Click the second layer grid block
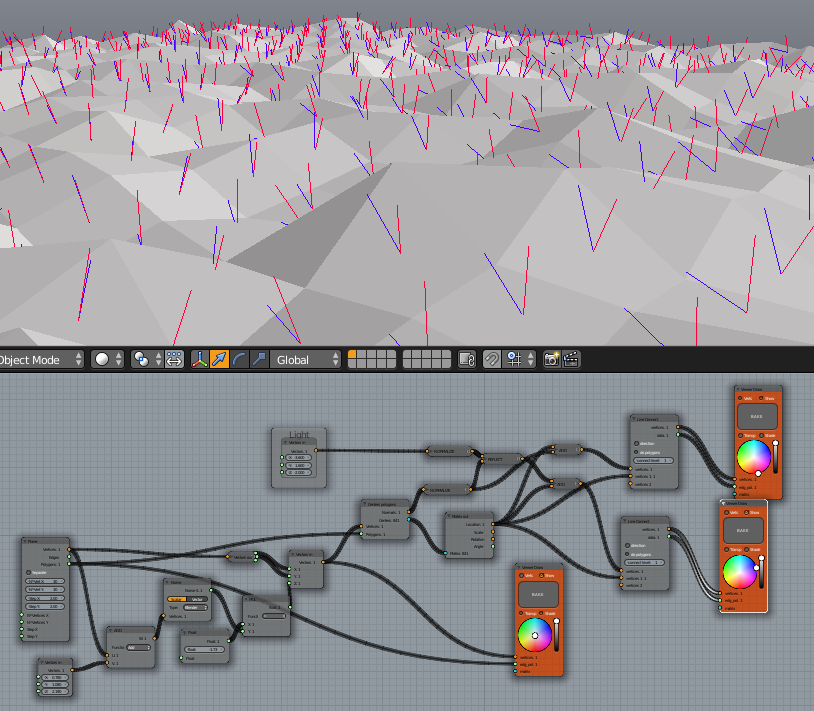The width and height of the screenshot is (814, 711). (x=427, y=360)
